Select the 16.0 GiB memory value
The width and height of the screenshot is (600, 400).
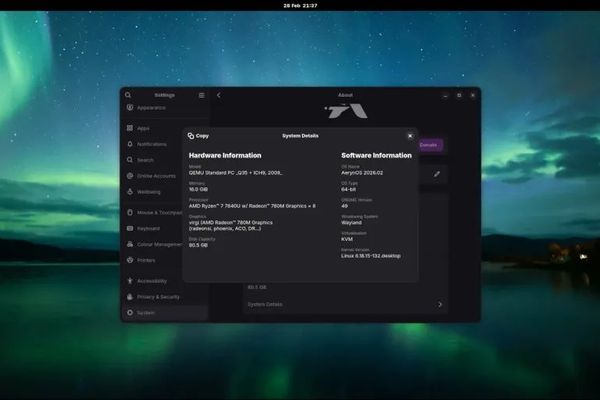pos(198,189)
